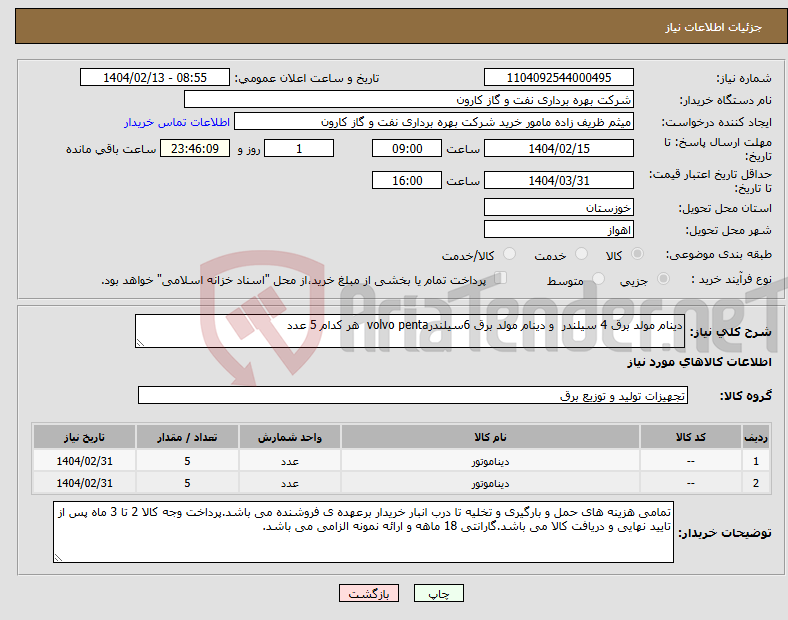Click the شرح کلی نیاز description textarea

(x=410, y=331)
